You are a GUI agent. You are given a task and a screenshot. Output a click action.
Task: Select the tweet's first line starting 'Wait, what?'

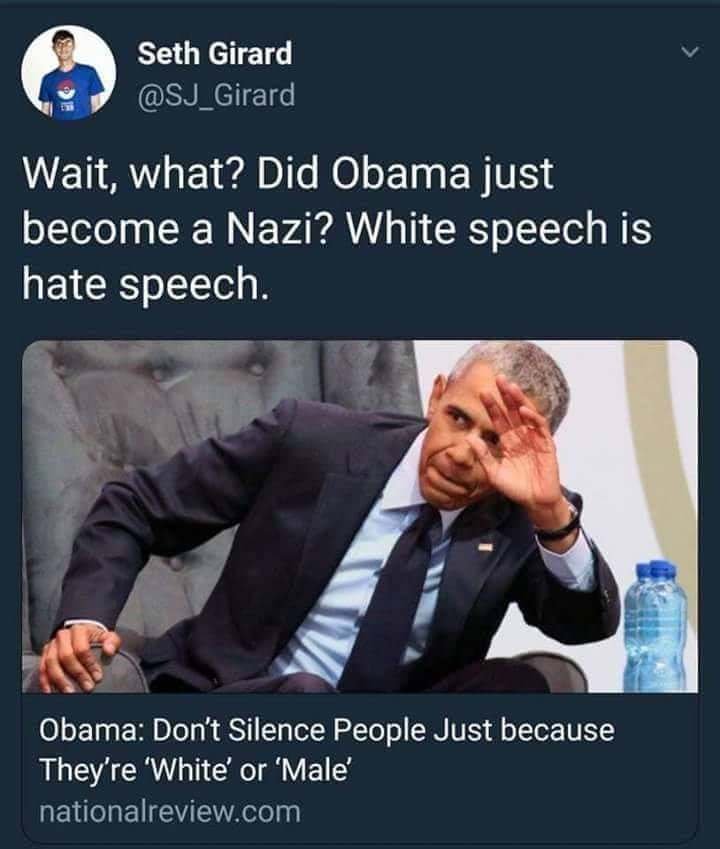coord(288,174)
